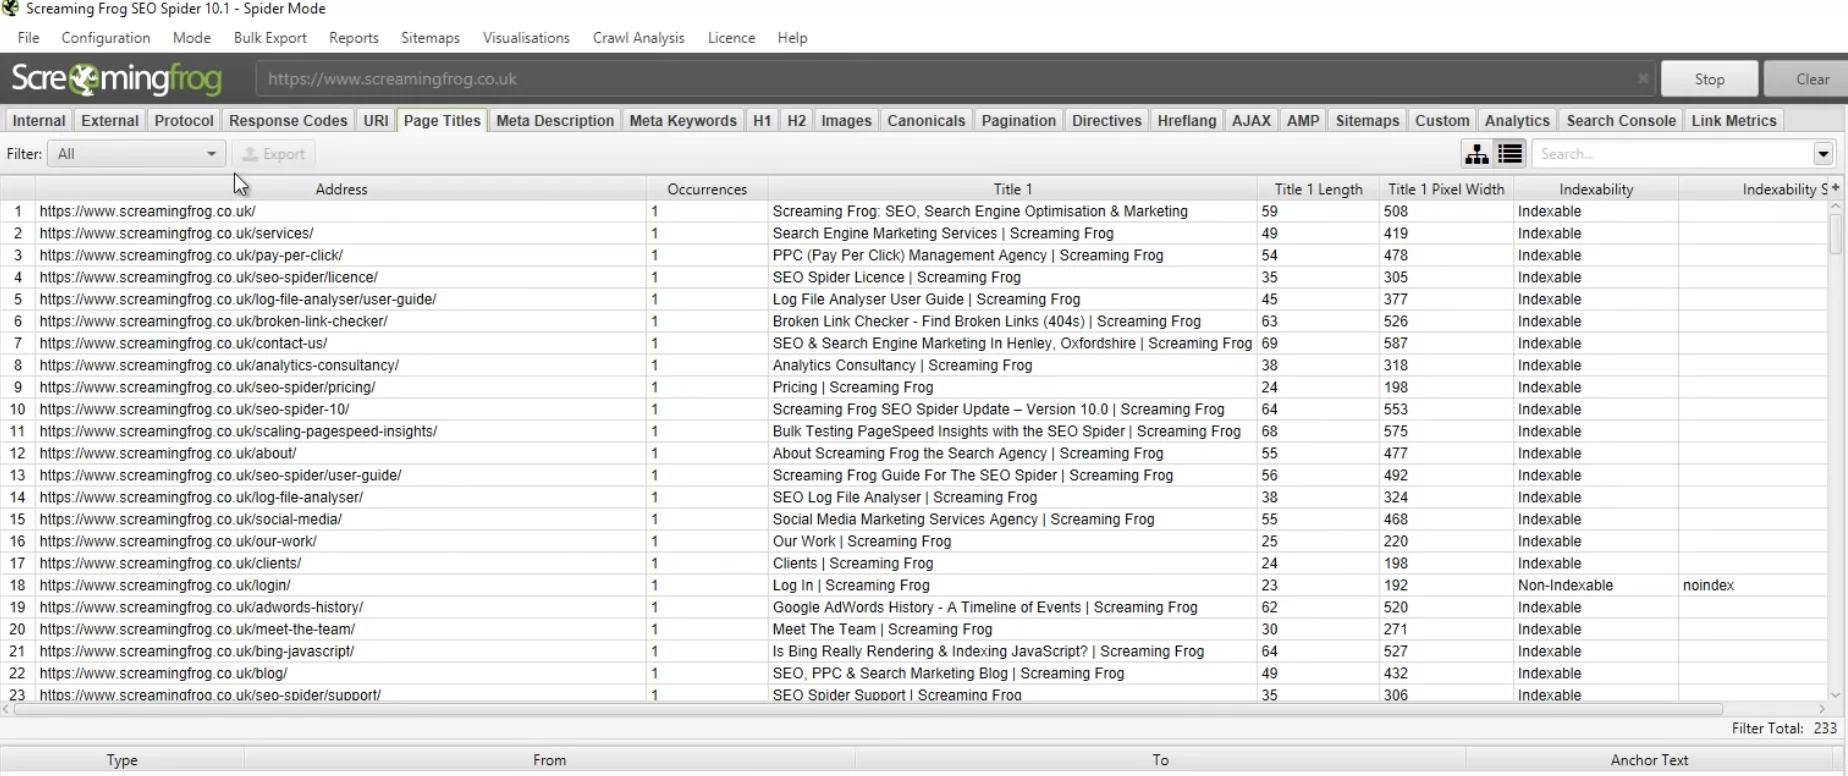1848x776 pixels.
Task: Select the 'Pricing | Screaming Frog' title
Action: 852,387
